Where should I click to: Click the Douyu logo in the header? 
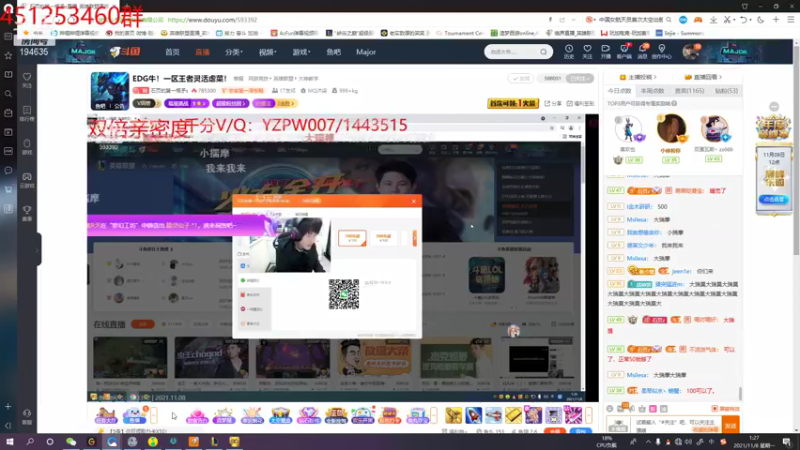pyautogui.click(x=125, y=52)
